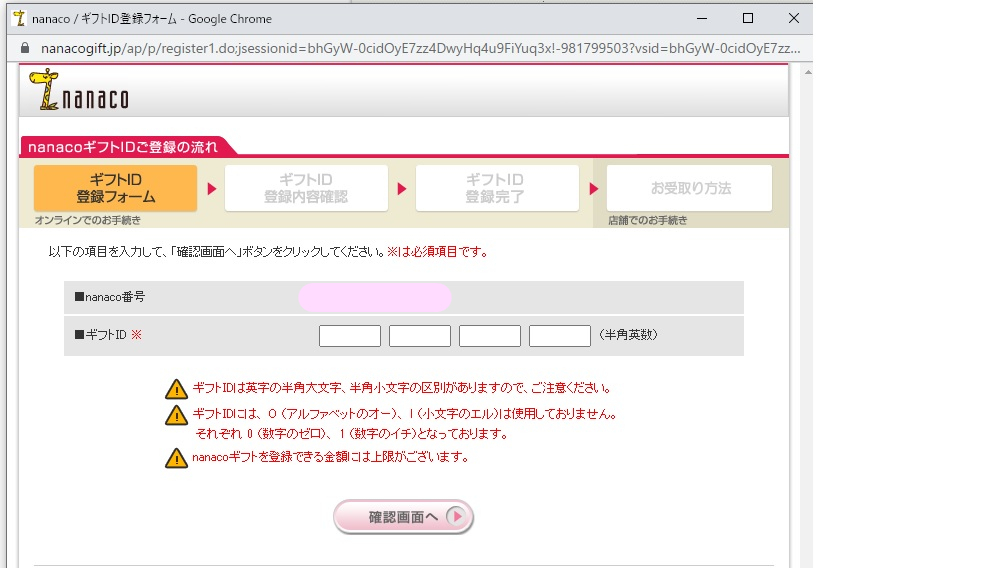Screen dimensions: 1008x568
Task: Select the お受取り方法 step
Action: coord(690,188)
